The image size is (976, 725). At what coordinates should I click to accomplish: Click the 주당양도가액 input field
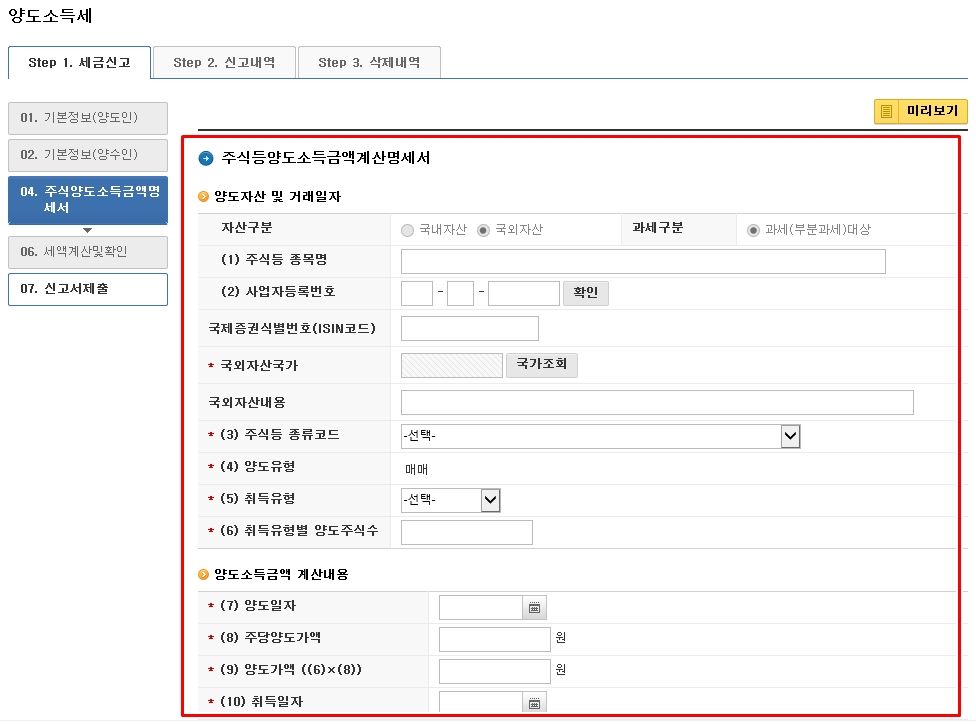tap(495, 640)
